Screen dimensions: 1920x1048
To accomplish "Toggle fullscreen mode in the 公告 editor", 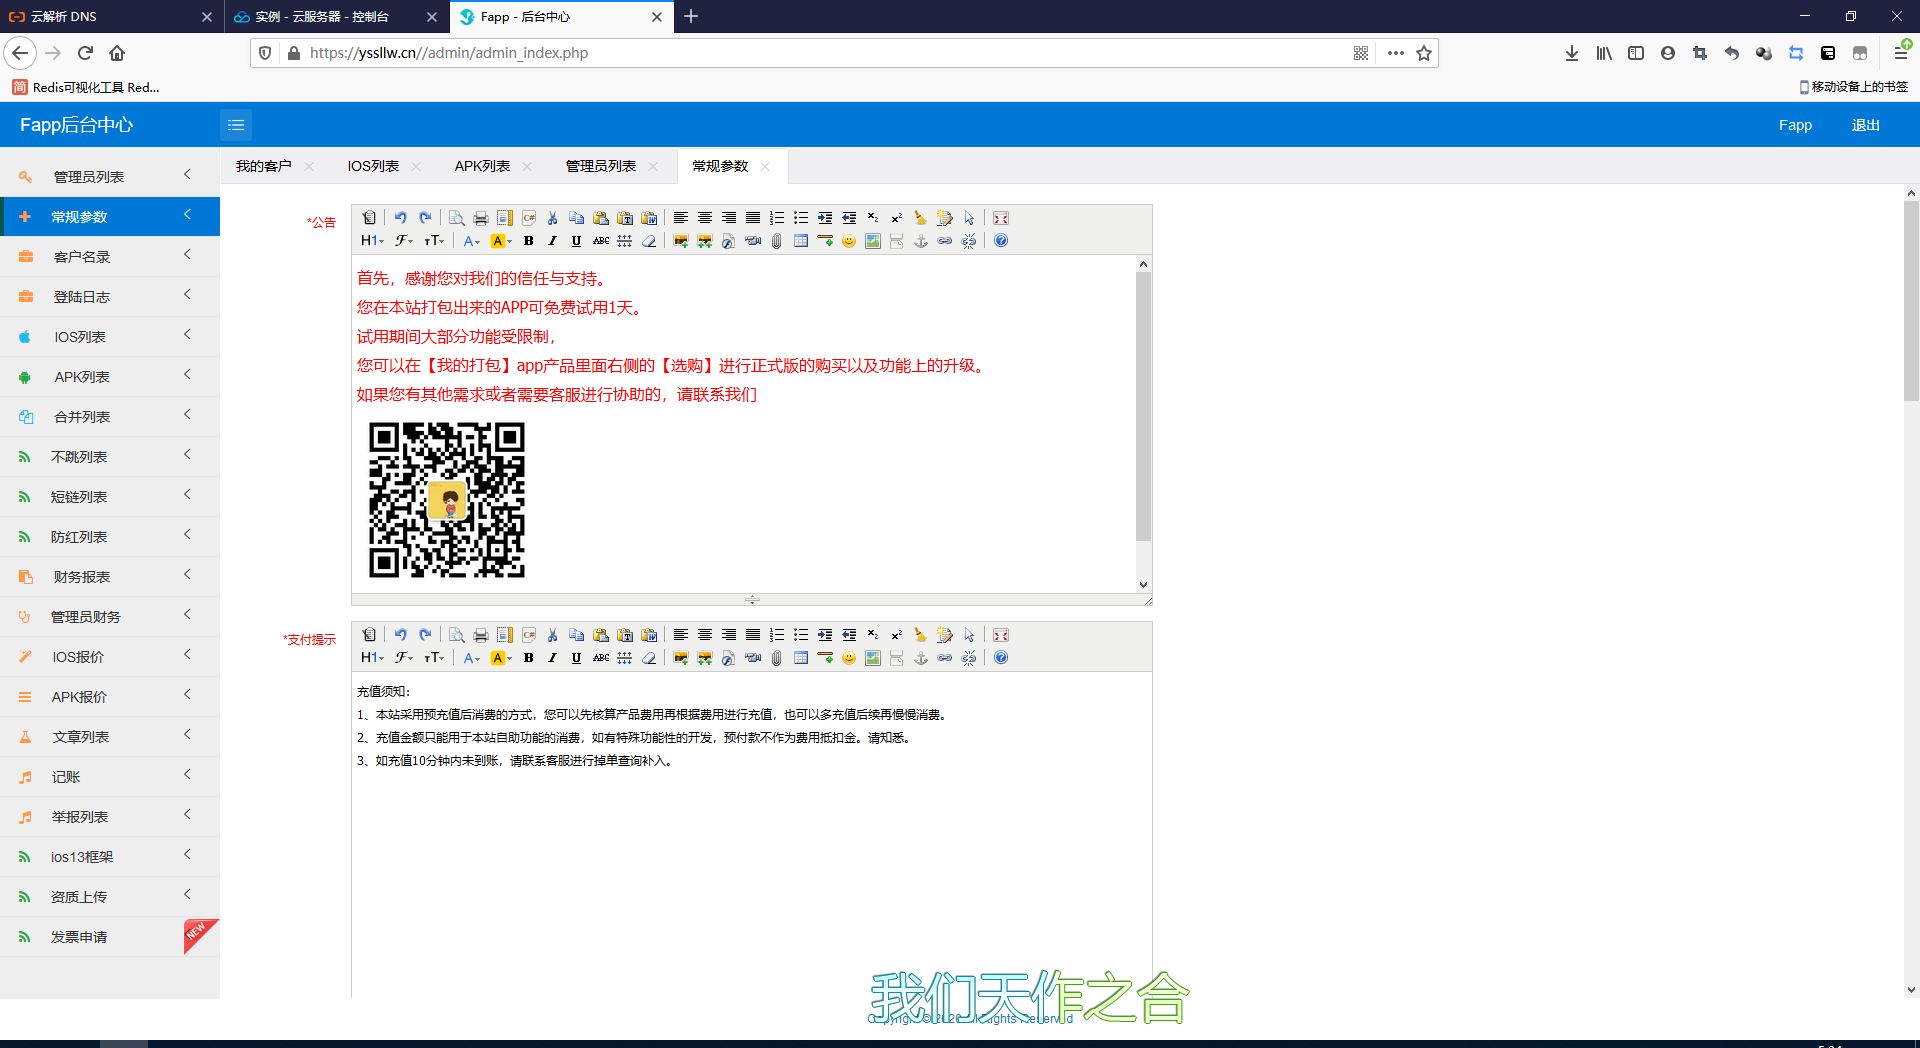I will click(x=1001, y=218).
